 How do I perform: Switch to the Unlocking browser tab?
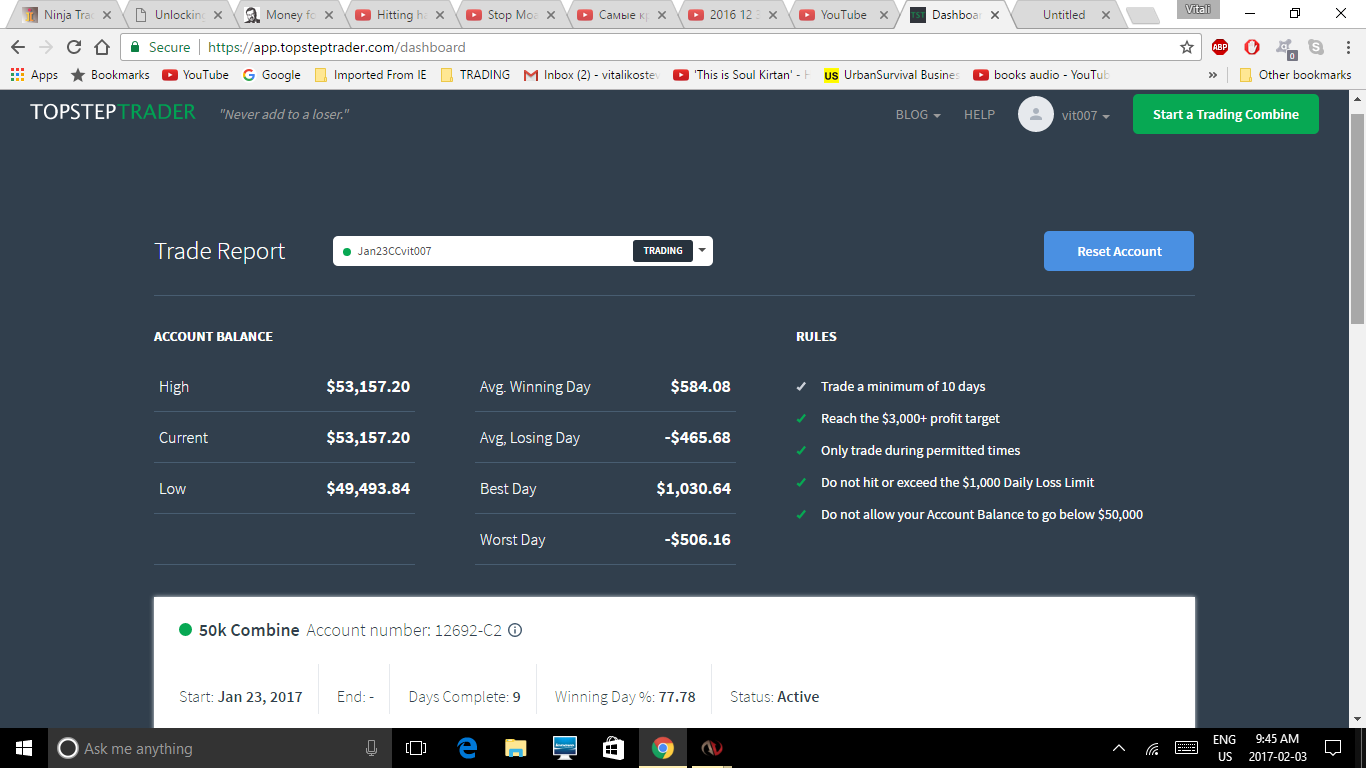[x=177, y=15]
